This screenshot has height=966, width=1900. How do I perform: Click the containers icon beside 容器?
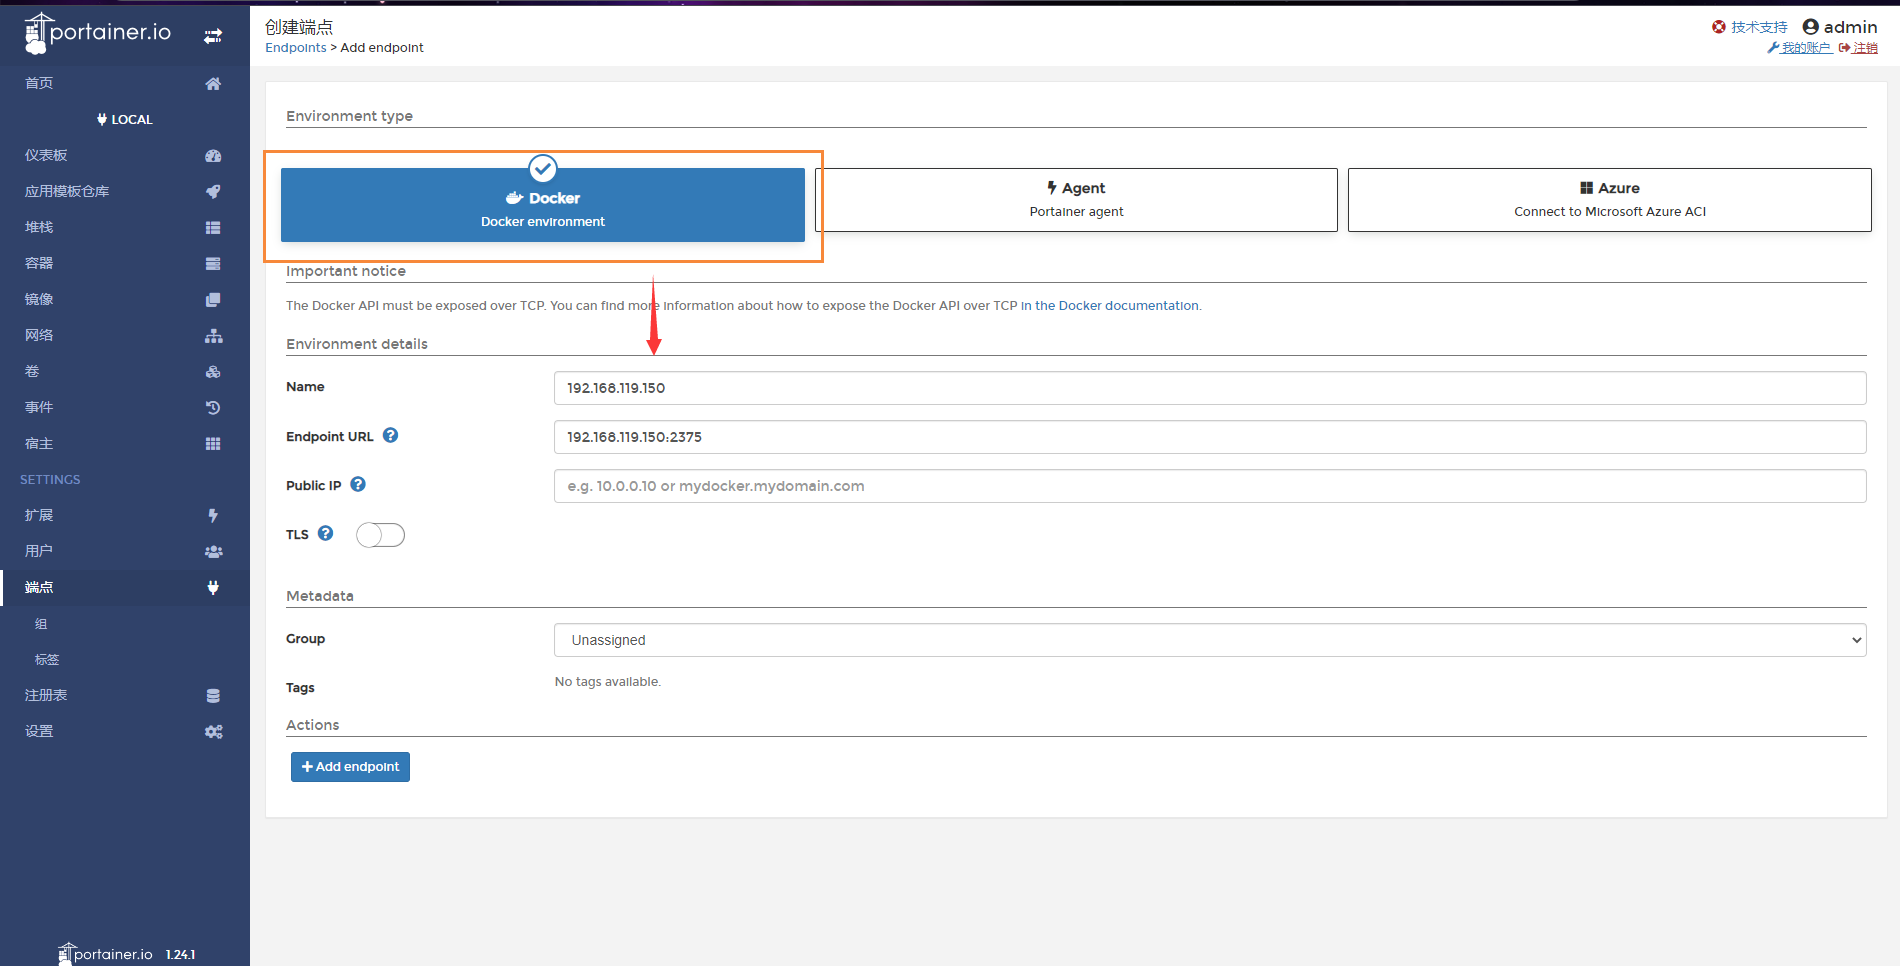point(213,263)
